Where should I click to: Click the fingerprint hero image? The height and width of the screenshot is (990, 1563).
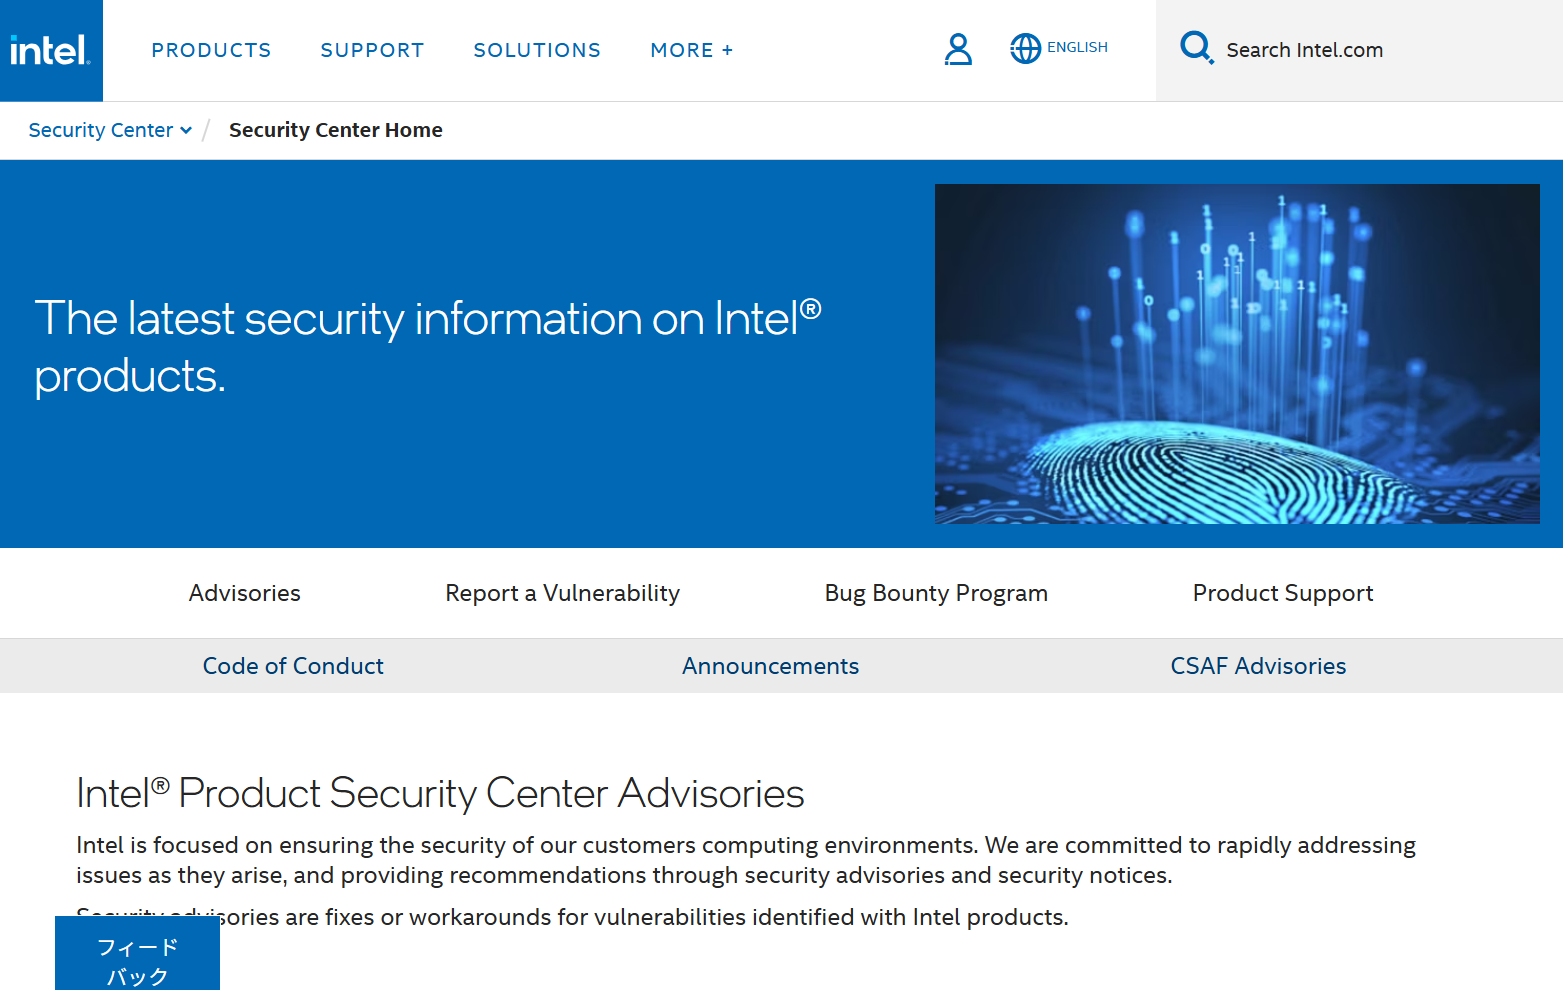click(x=1237, y=354)
